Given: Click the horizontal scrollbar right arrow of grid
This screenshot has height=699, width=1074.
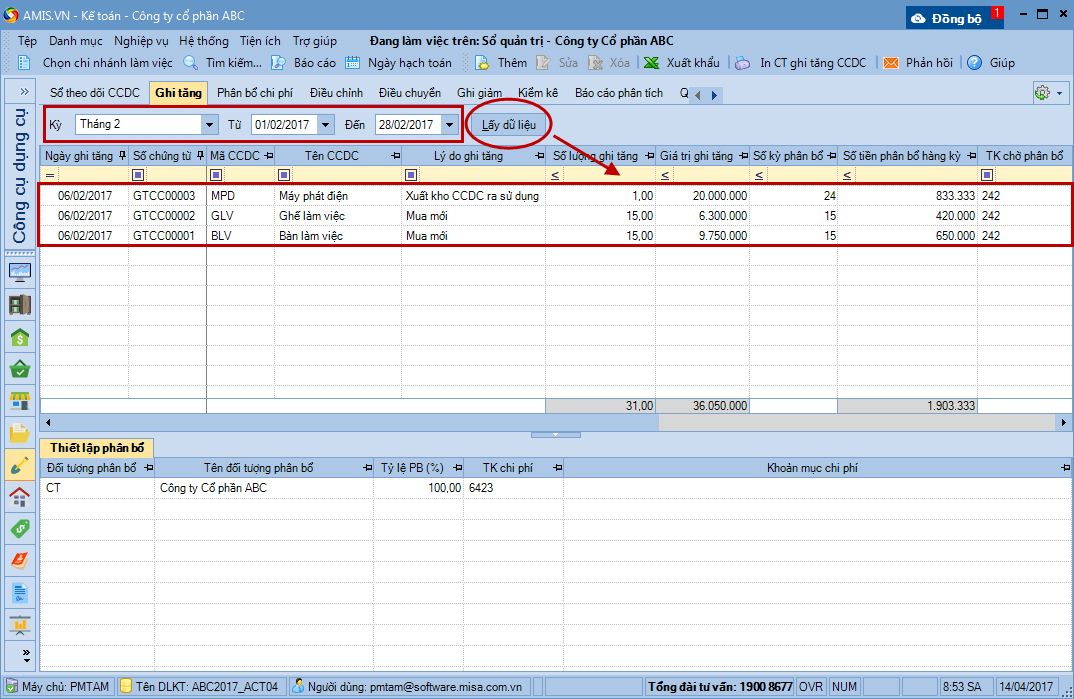Looking at the screenshot, I should coord(1064,423).
